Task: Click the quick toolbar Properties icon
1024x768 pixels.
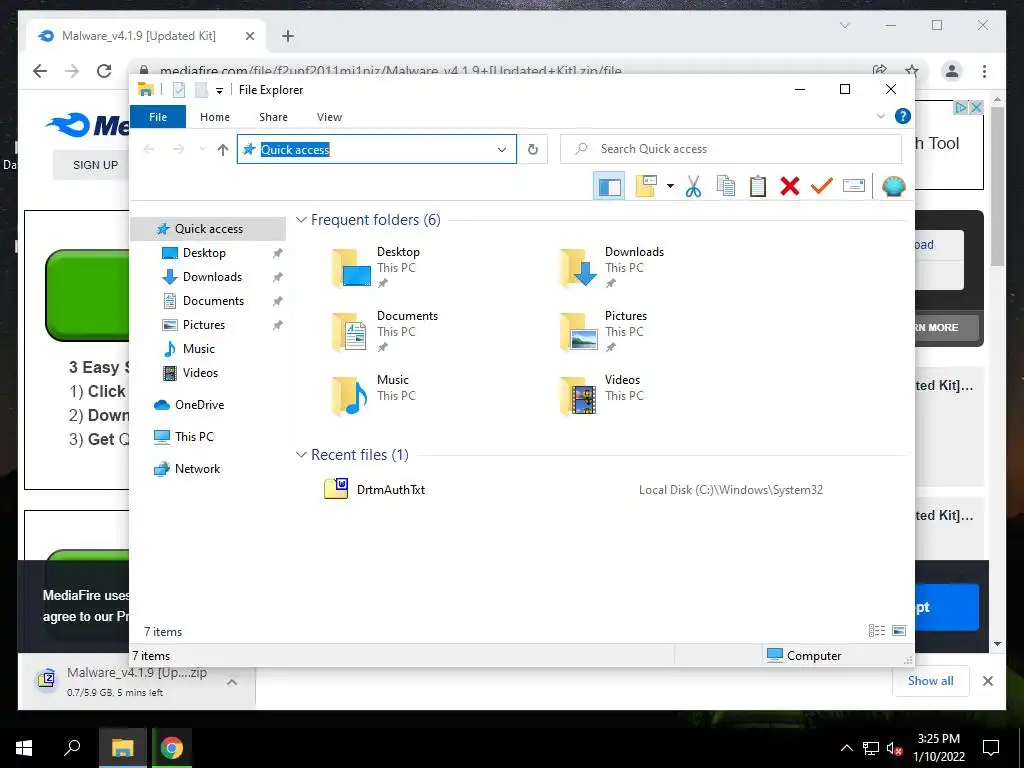Action: pos(178,89)
